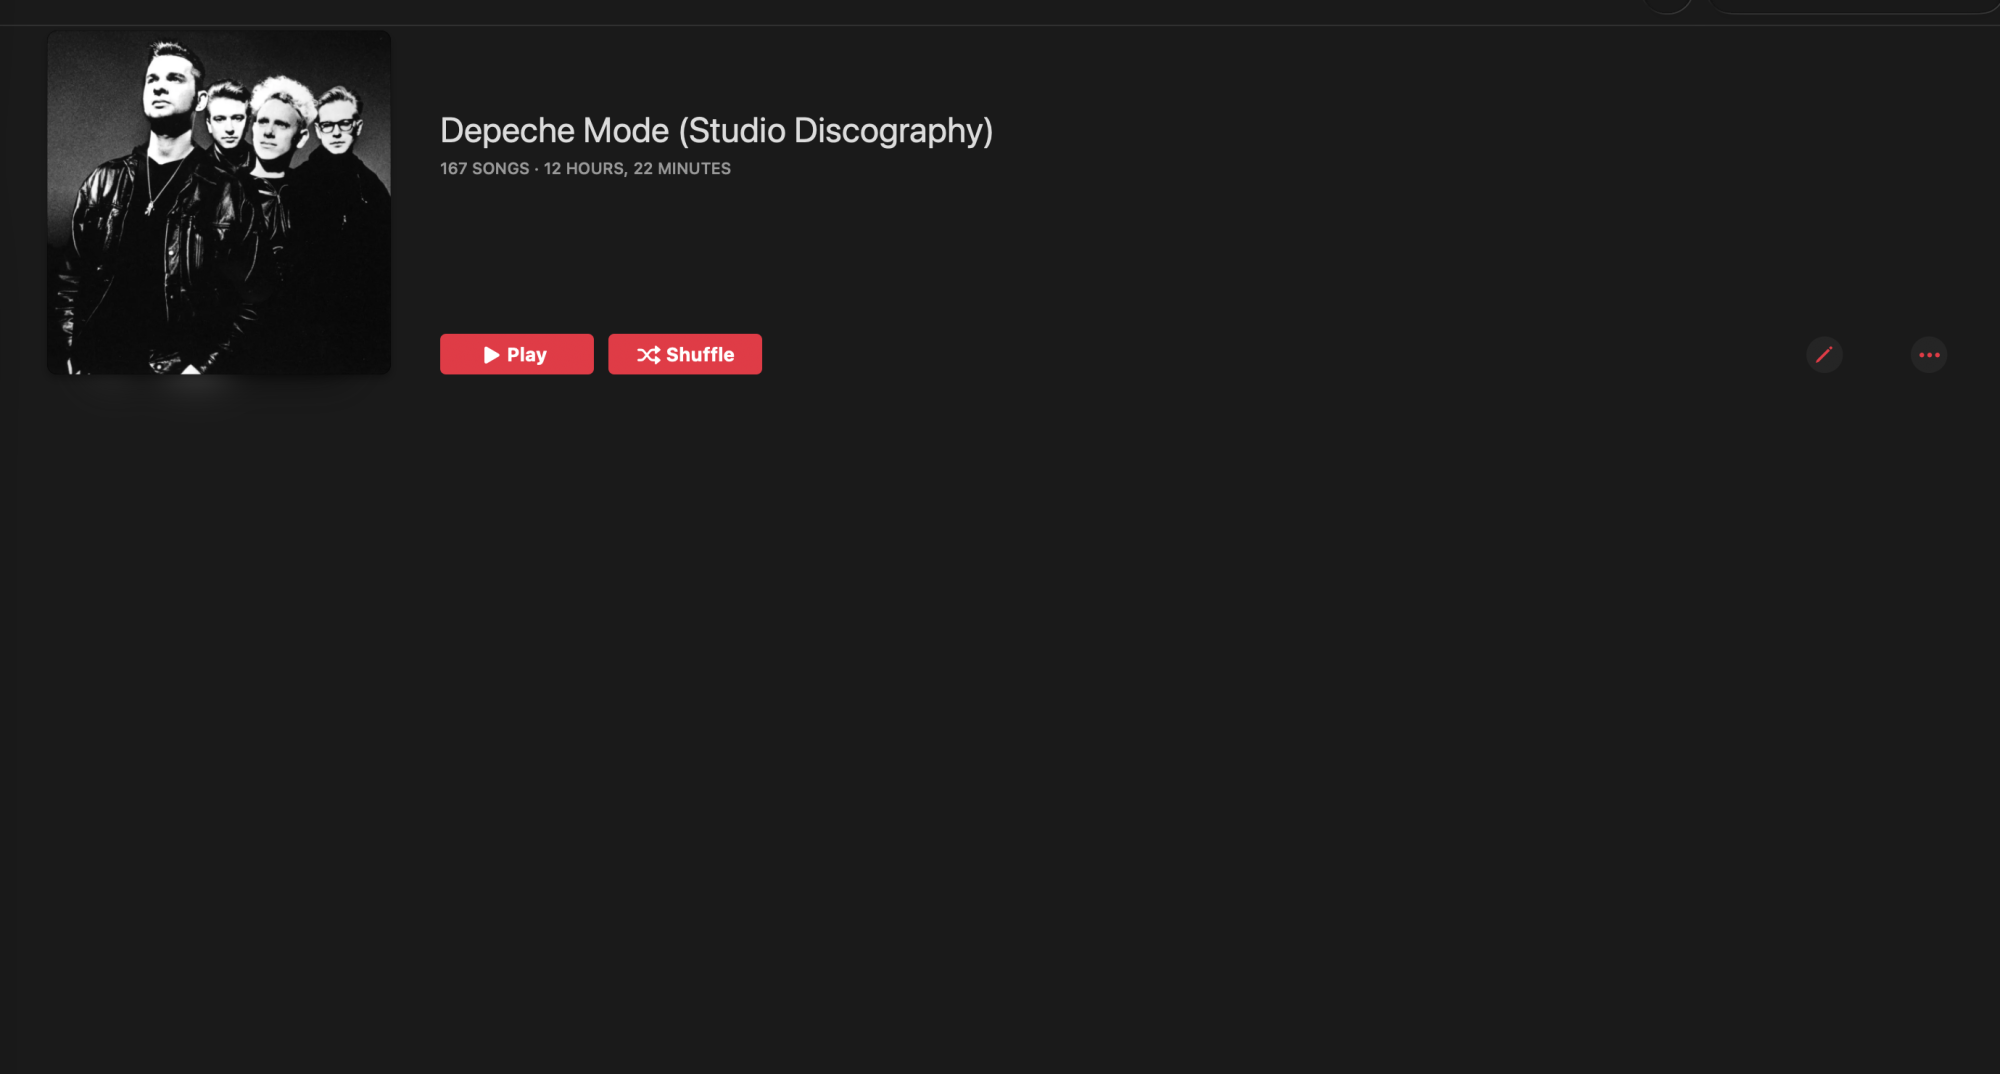Viewport: 2000px width, 1074px height.
Task: Click the "167 SONGS · 12 HOURS, 22 MINUTES" text
Action: [x=585, y=169]
